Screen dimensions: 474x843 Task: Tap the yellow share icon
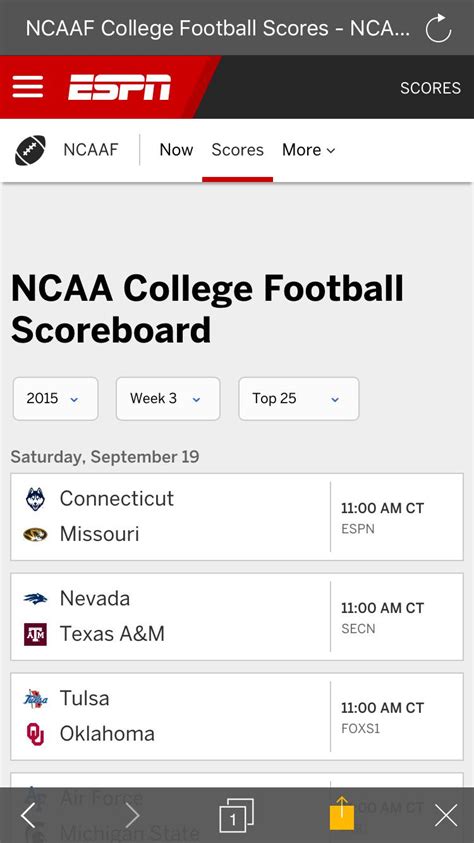pyautogui.click(x=342, y=813)
